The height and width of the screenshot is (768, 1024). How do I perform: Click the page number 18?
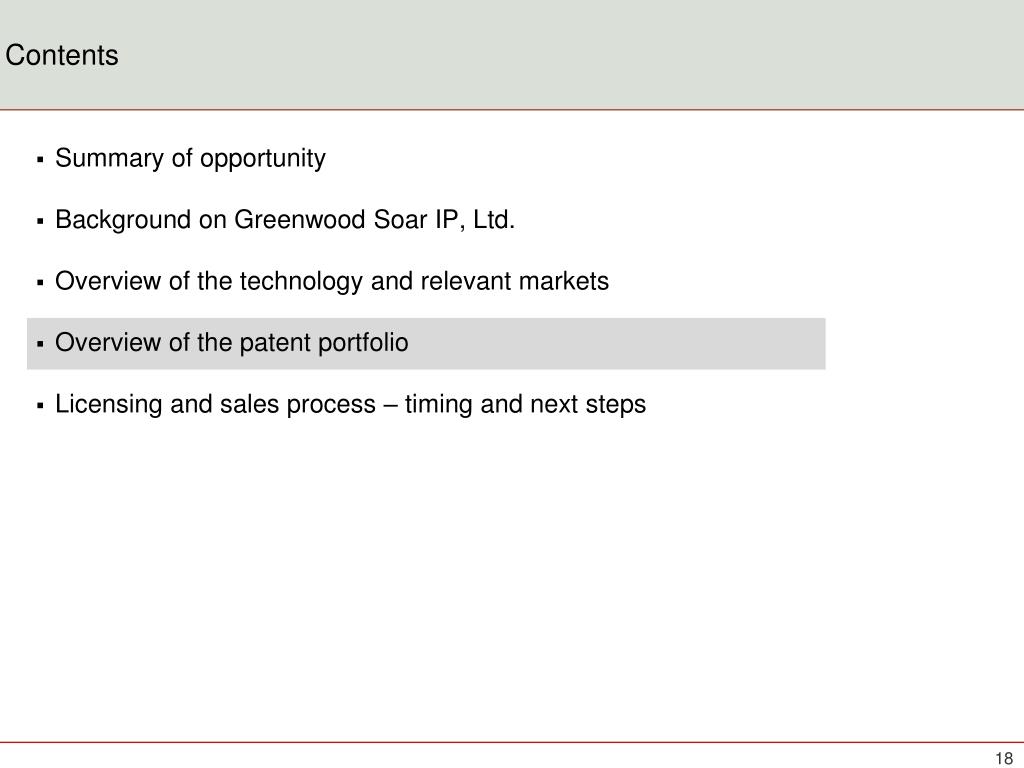1004,758
